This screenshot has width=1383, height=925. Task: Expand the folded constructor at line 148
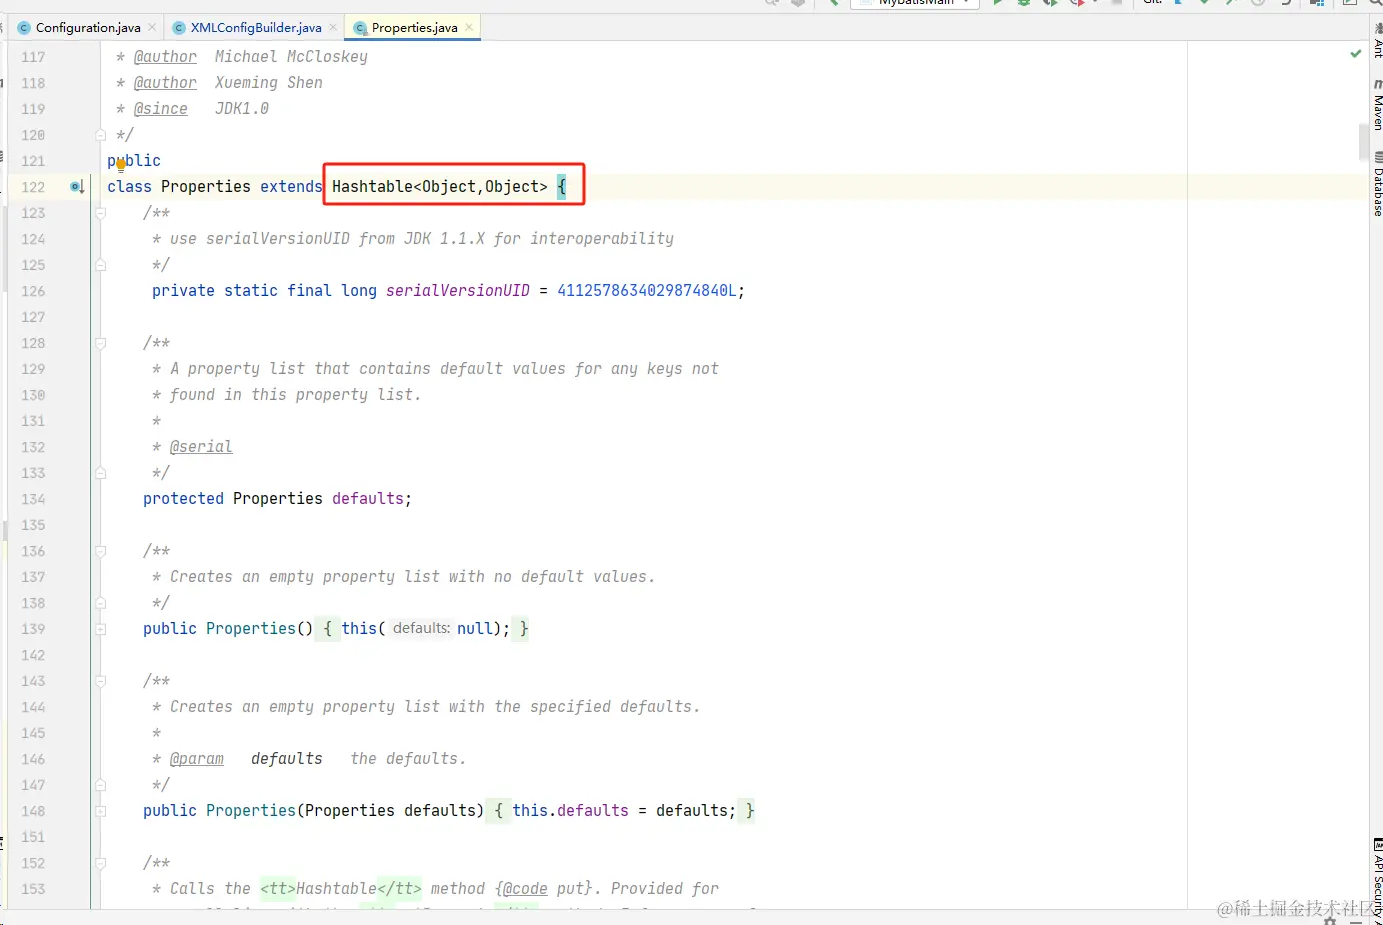pos(100,811)
